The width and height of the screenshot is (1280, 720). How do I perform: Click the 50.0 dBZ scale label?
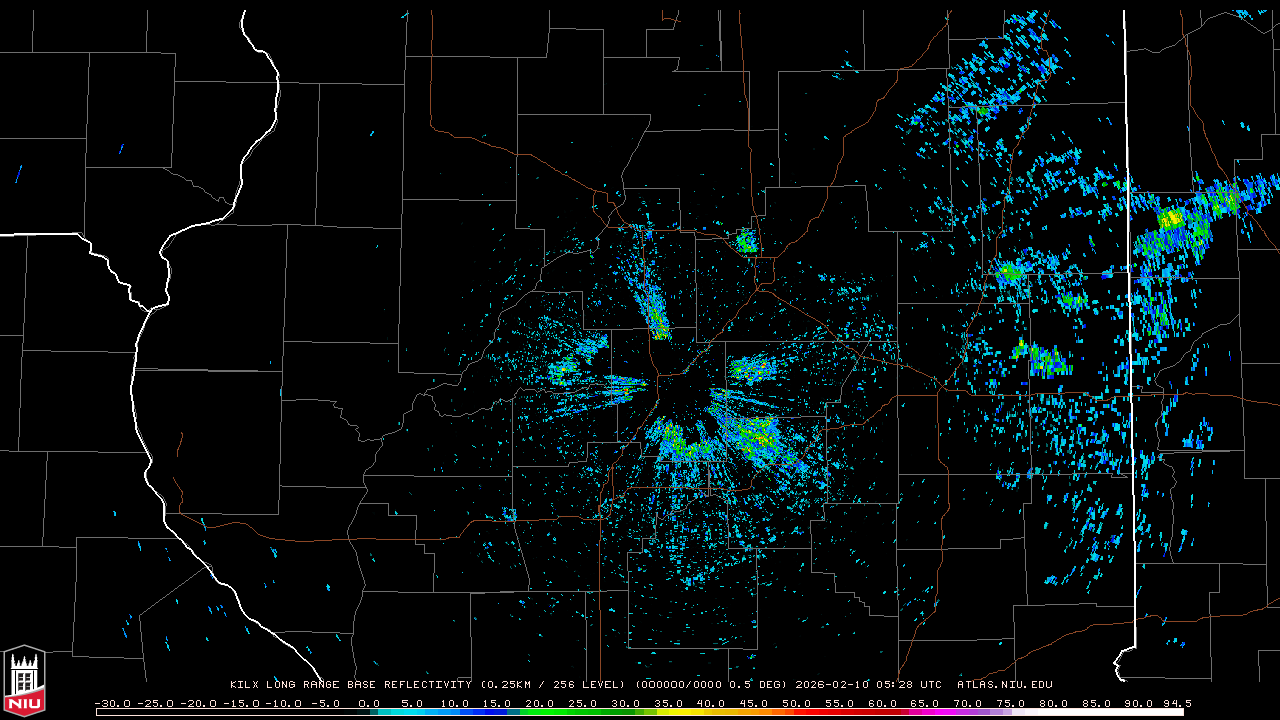799,703
